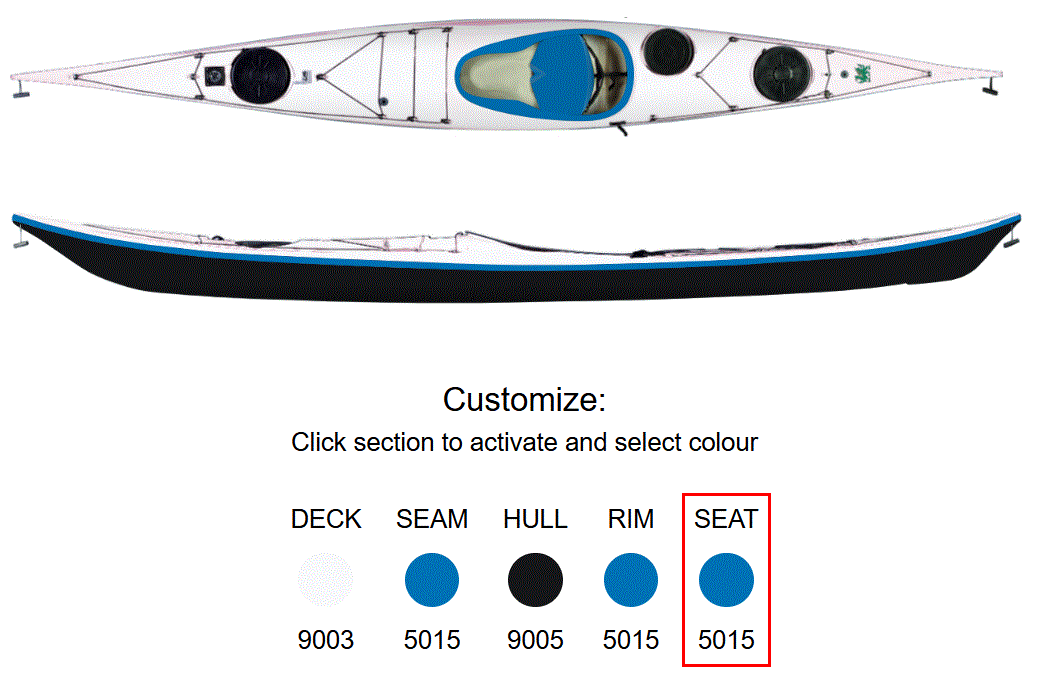Click the small day hatch behind the cockpit

[x=668, y=53]
